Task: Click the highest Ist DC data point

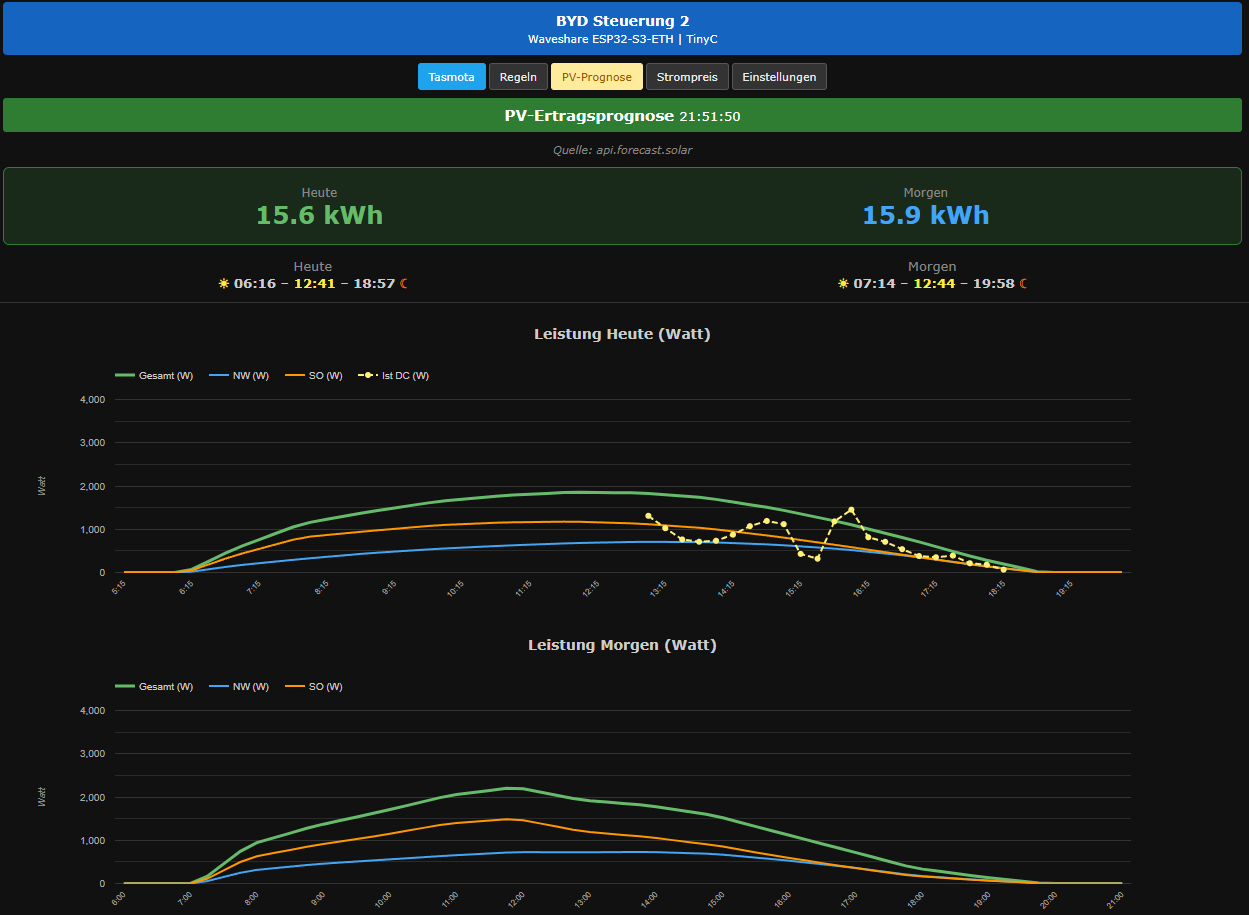Action: (x=851, y=510)
